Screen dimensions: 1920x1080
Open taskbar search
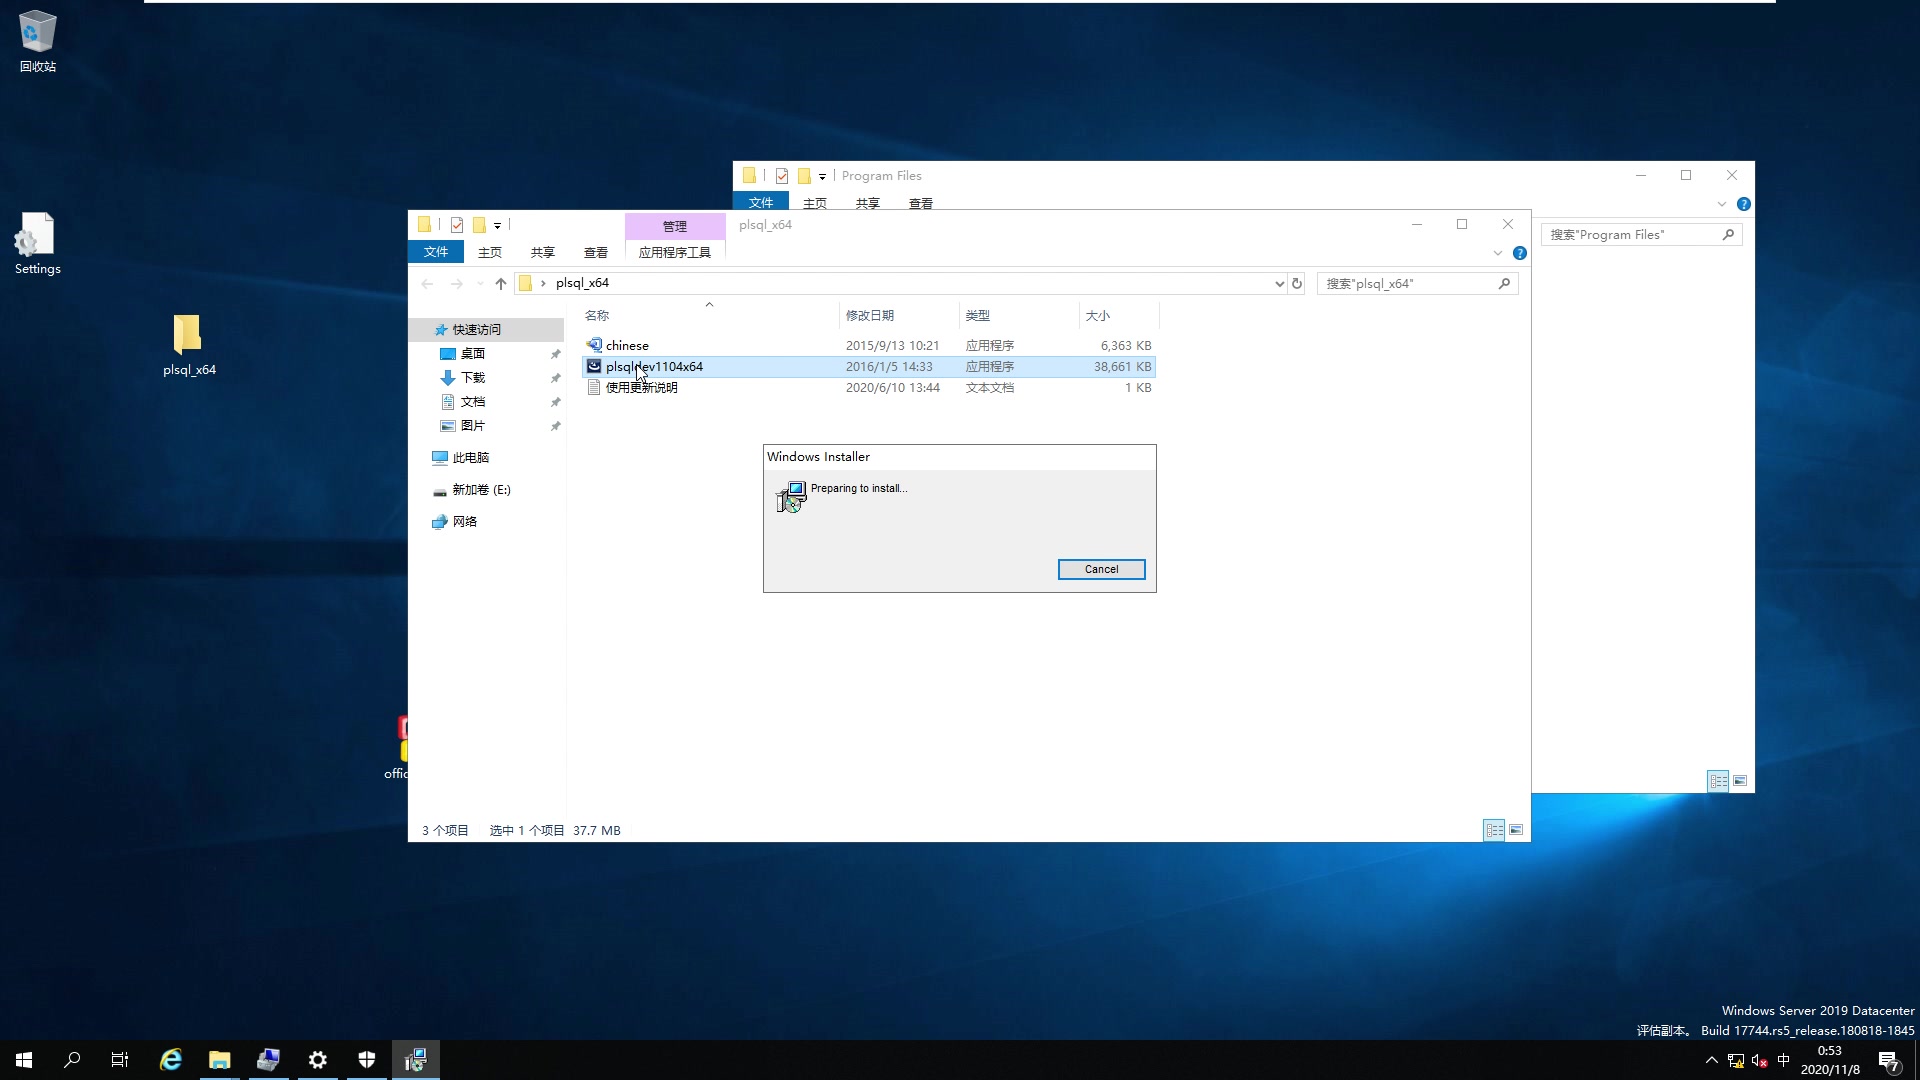point(72,1060)
